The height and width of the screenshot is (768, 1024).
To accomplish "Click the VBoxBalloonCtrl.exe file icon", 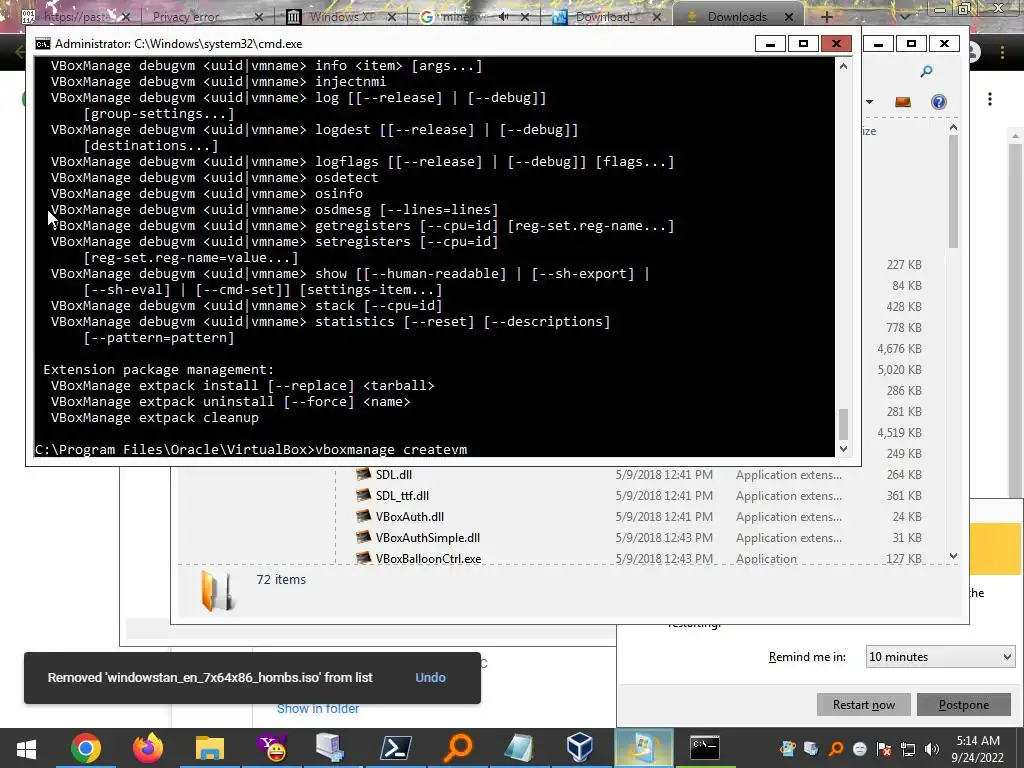I will click(x=364, y=558).
